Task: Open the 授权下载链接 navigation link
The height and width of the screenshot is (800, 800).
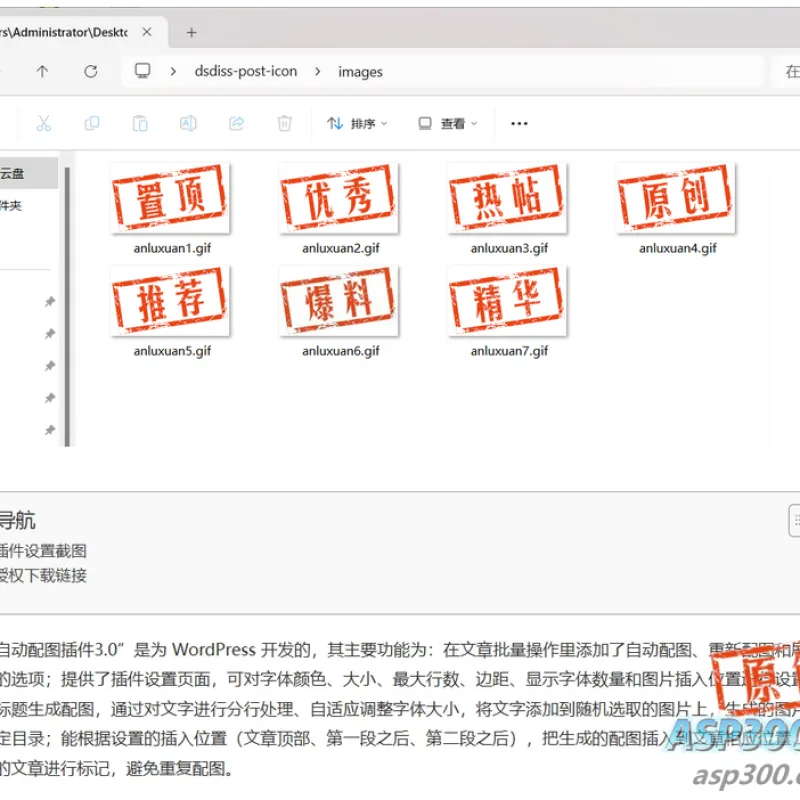Action: pyautogui.click(x=43, y=576)
